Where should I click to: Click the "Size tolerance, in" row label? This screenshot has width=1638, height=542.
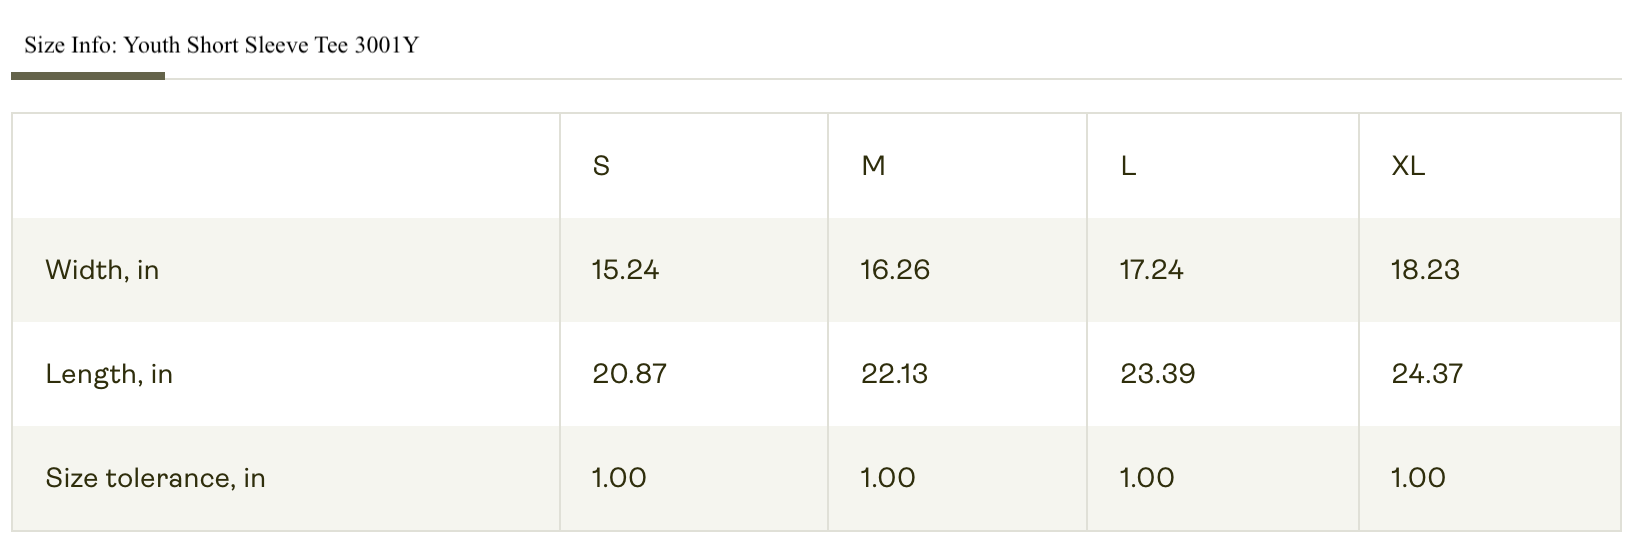(155, 478)
